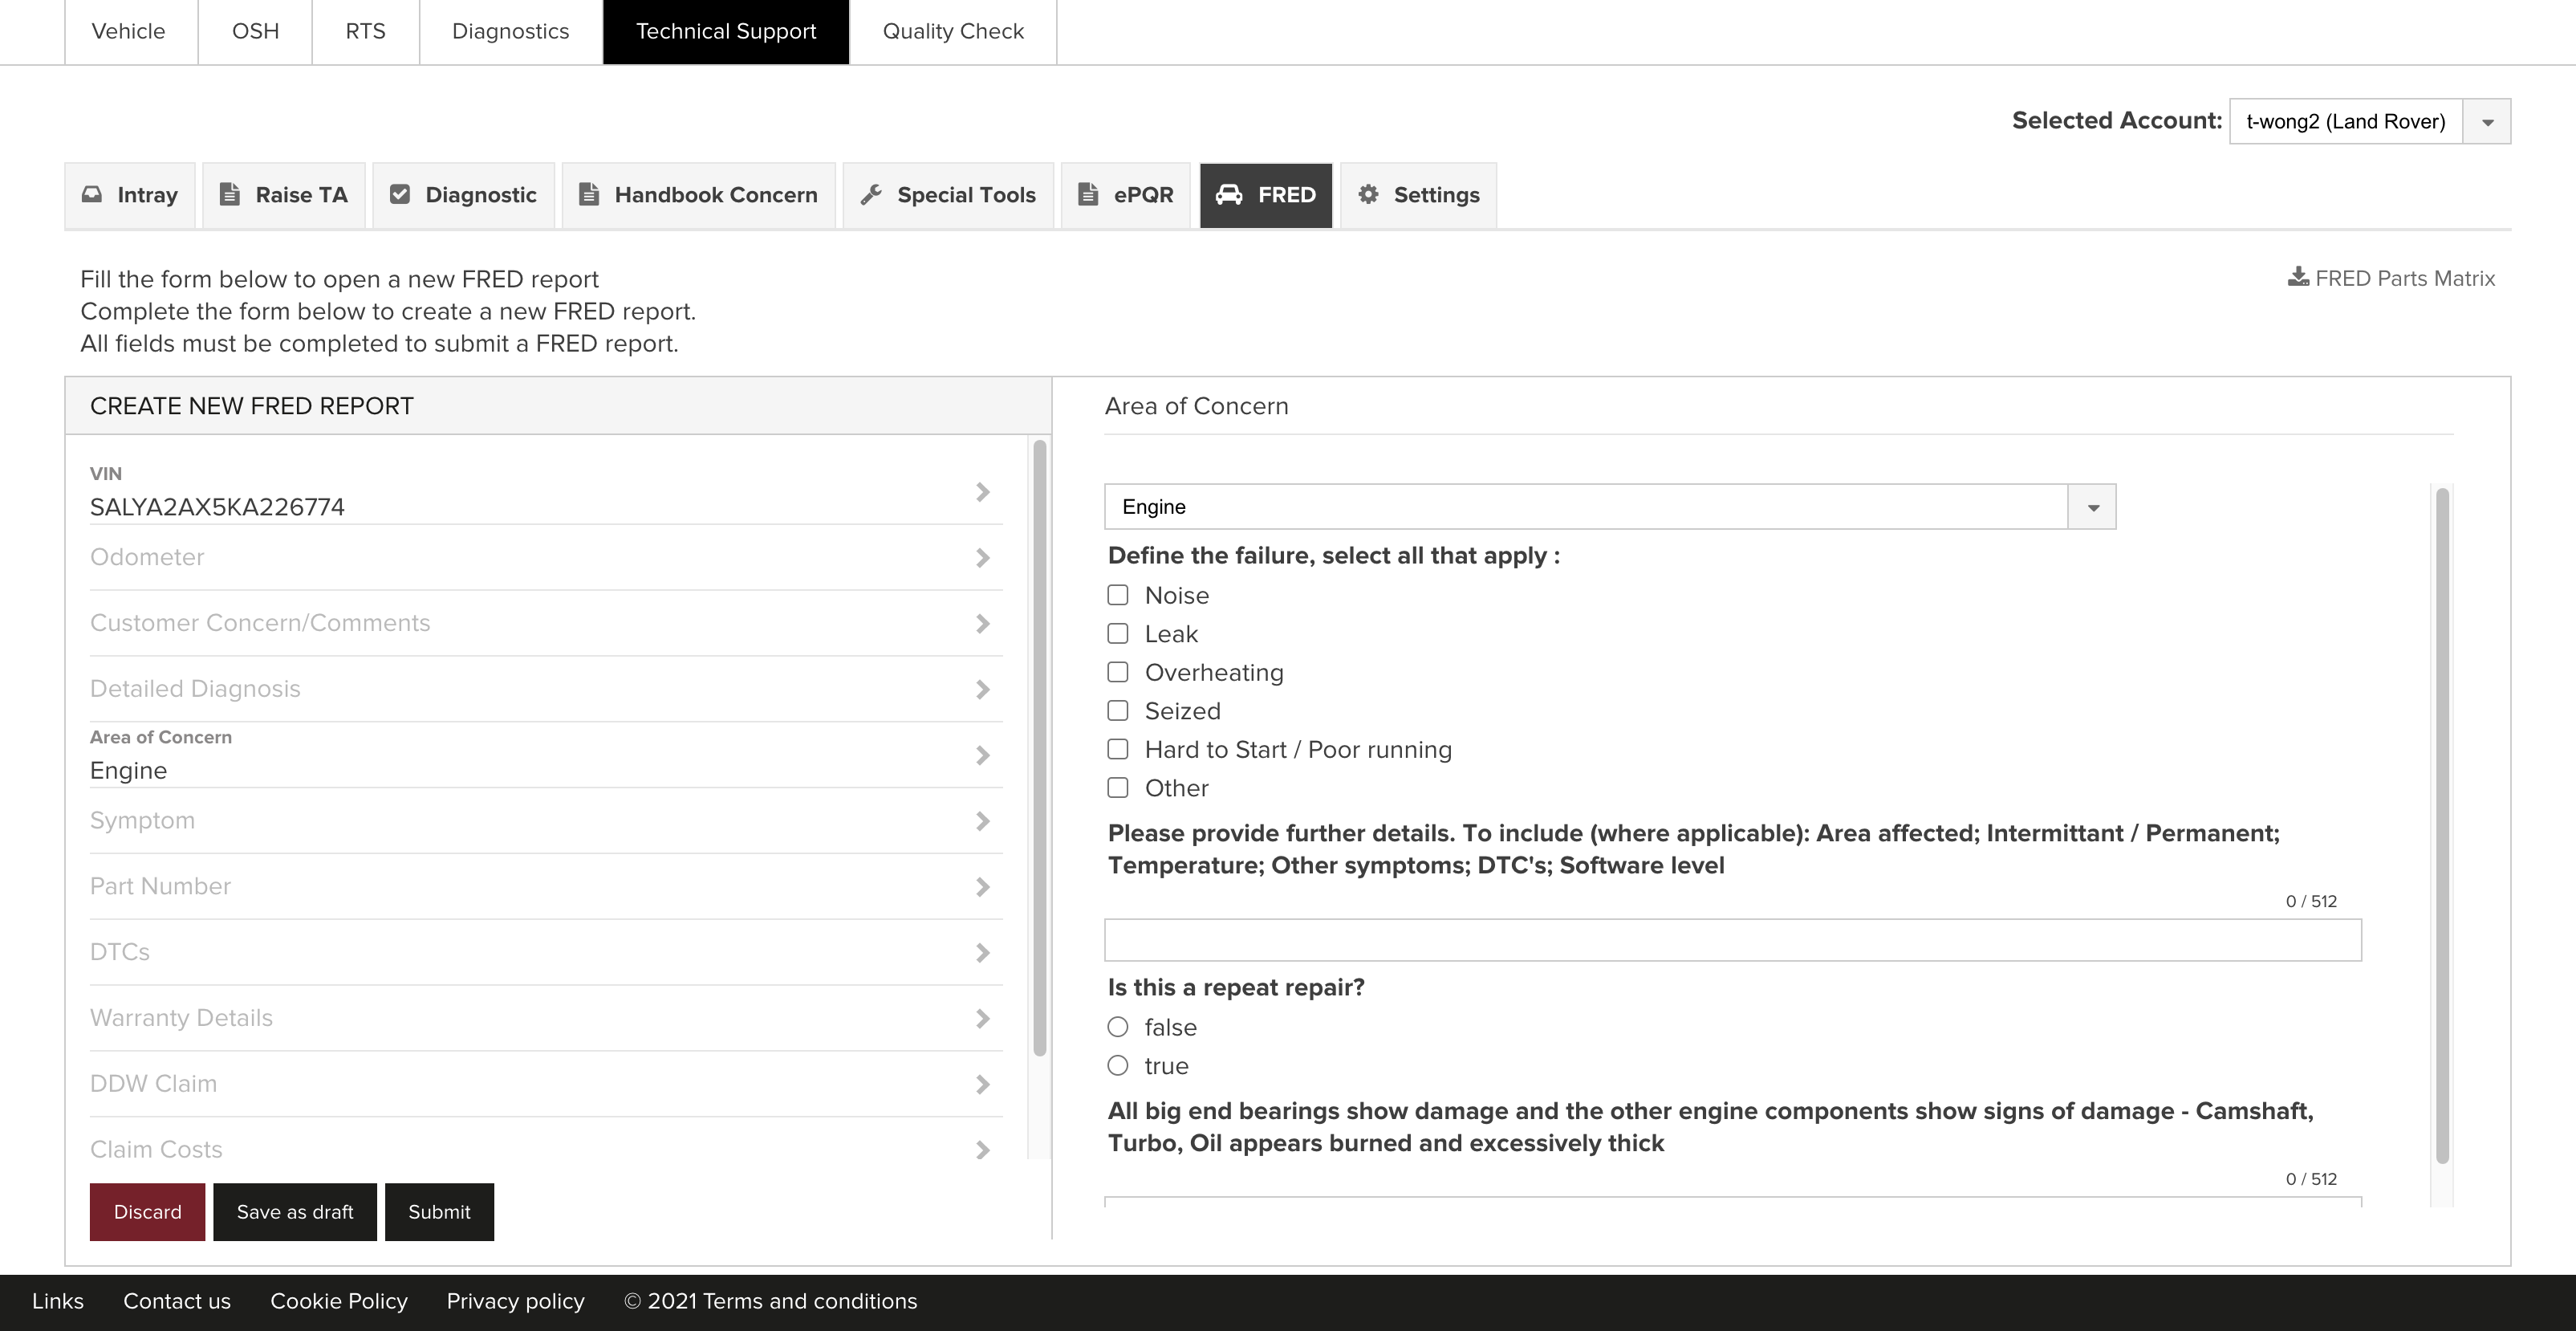Viewport: 2576px width, 1331px height.
Task: Expand the Symptom row chevron
Action: (x=982, y=821)
